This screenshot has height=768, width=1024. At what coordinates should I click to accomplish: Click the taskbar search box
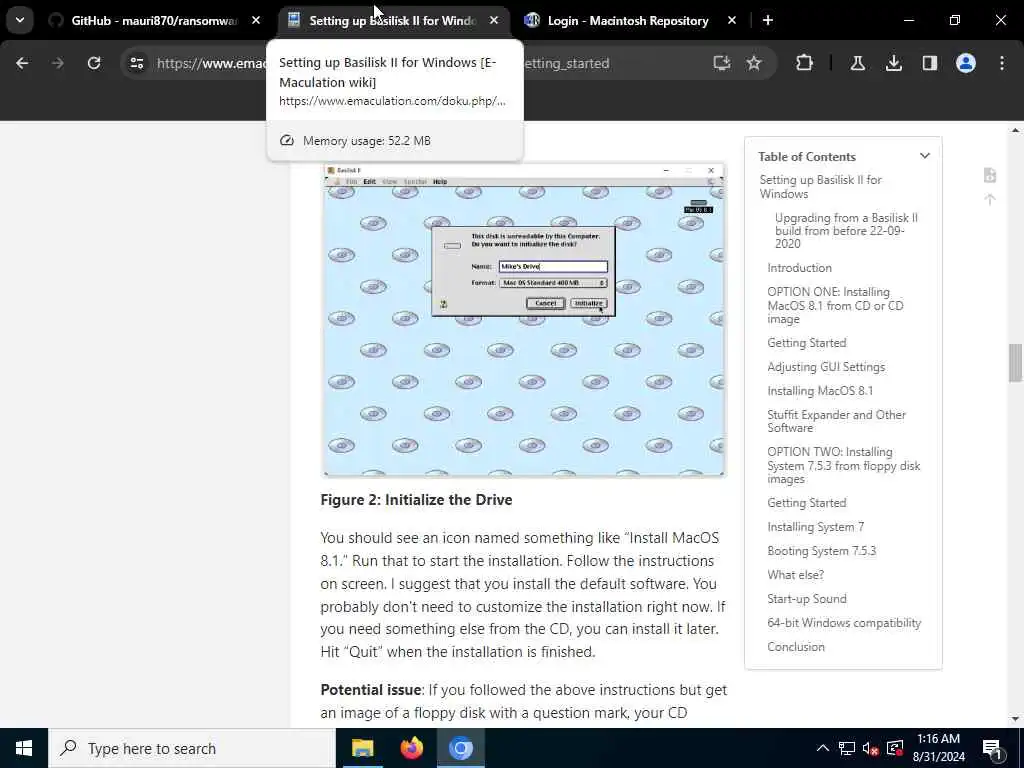pos(191,748)
